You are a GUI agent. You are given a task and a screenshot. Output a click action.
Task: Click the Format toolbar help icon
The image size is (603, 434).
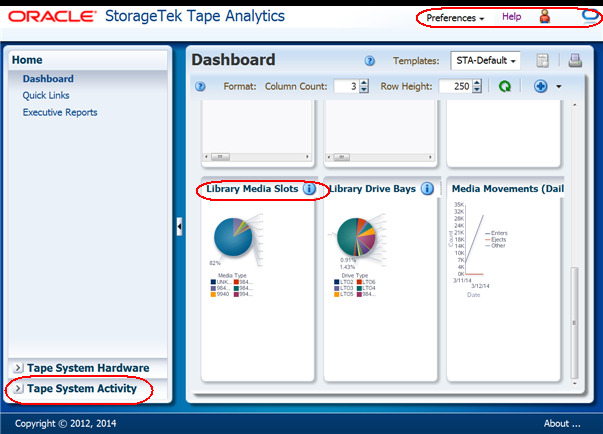(x=200, y=86)
